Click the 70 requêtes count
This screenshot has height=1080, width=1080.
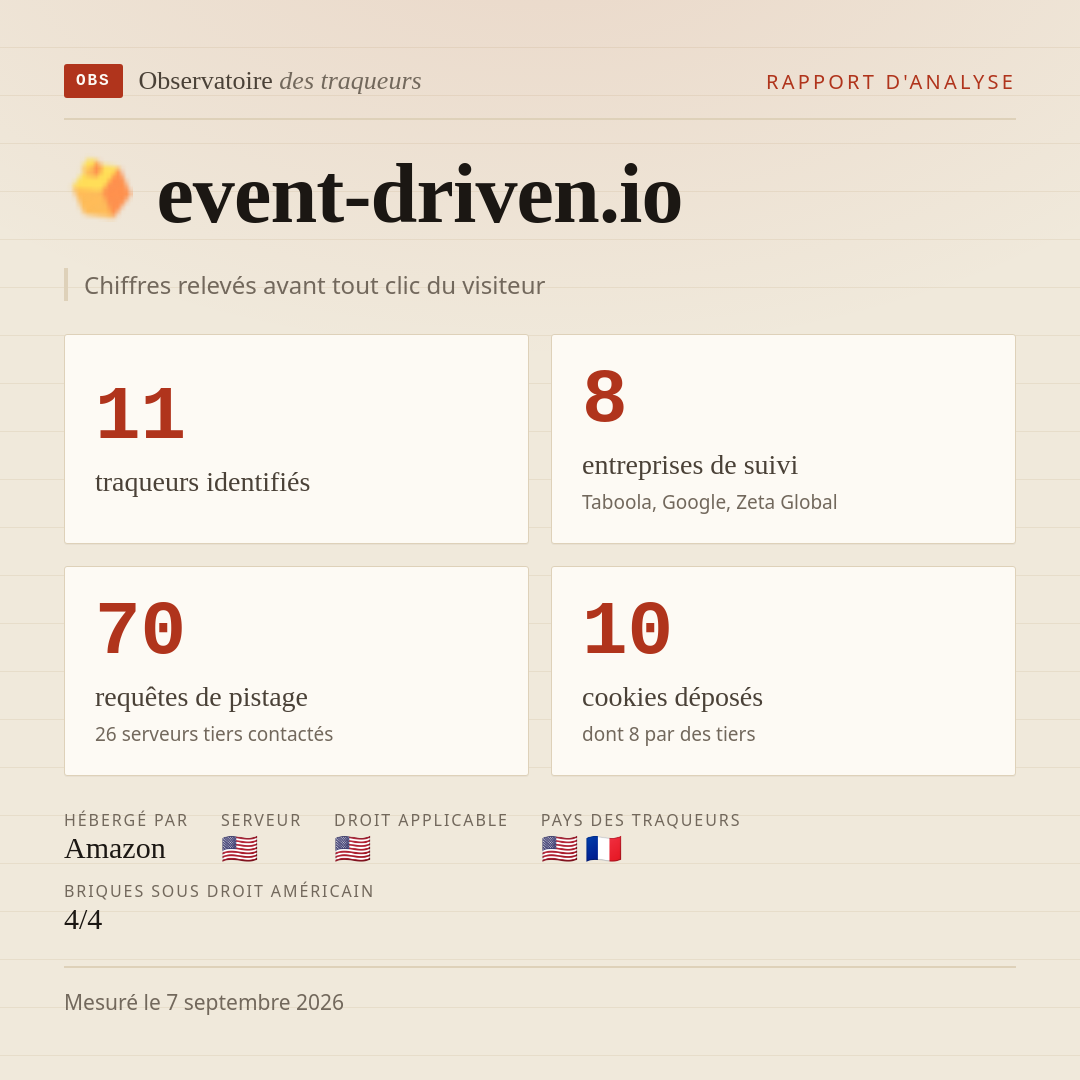tap(141, 629)
